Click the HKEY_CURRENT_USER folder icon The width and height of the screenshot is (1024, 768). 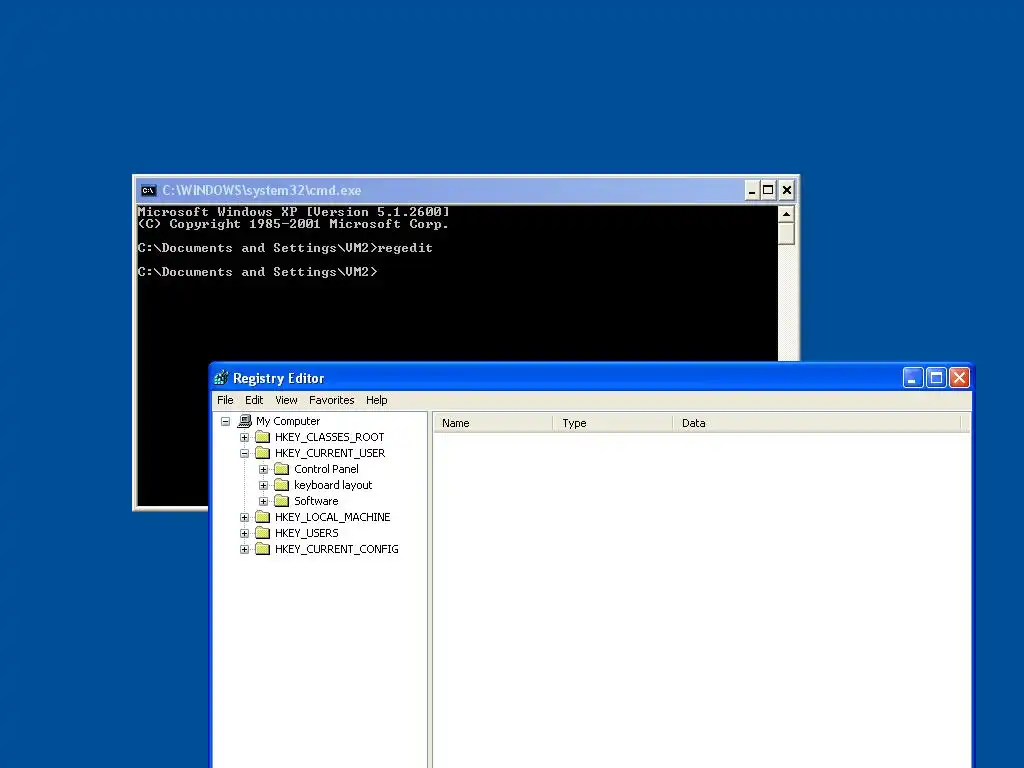point(263,453)
